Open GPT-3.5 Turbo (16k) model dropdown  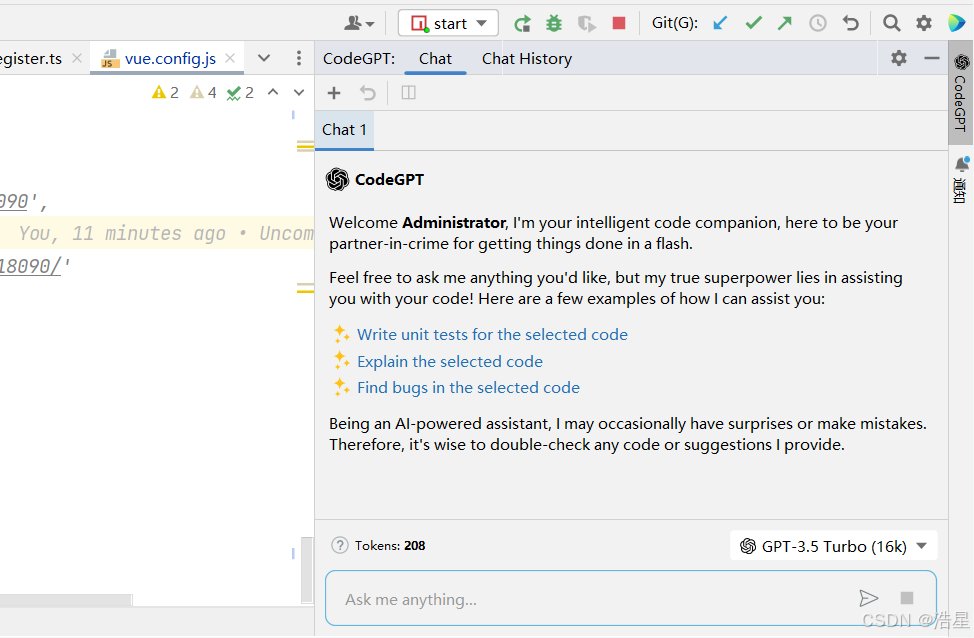[833, 546]
